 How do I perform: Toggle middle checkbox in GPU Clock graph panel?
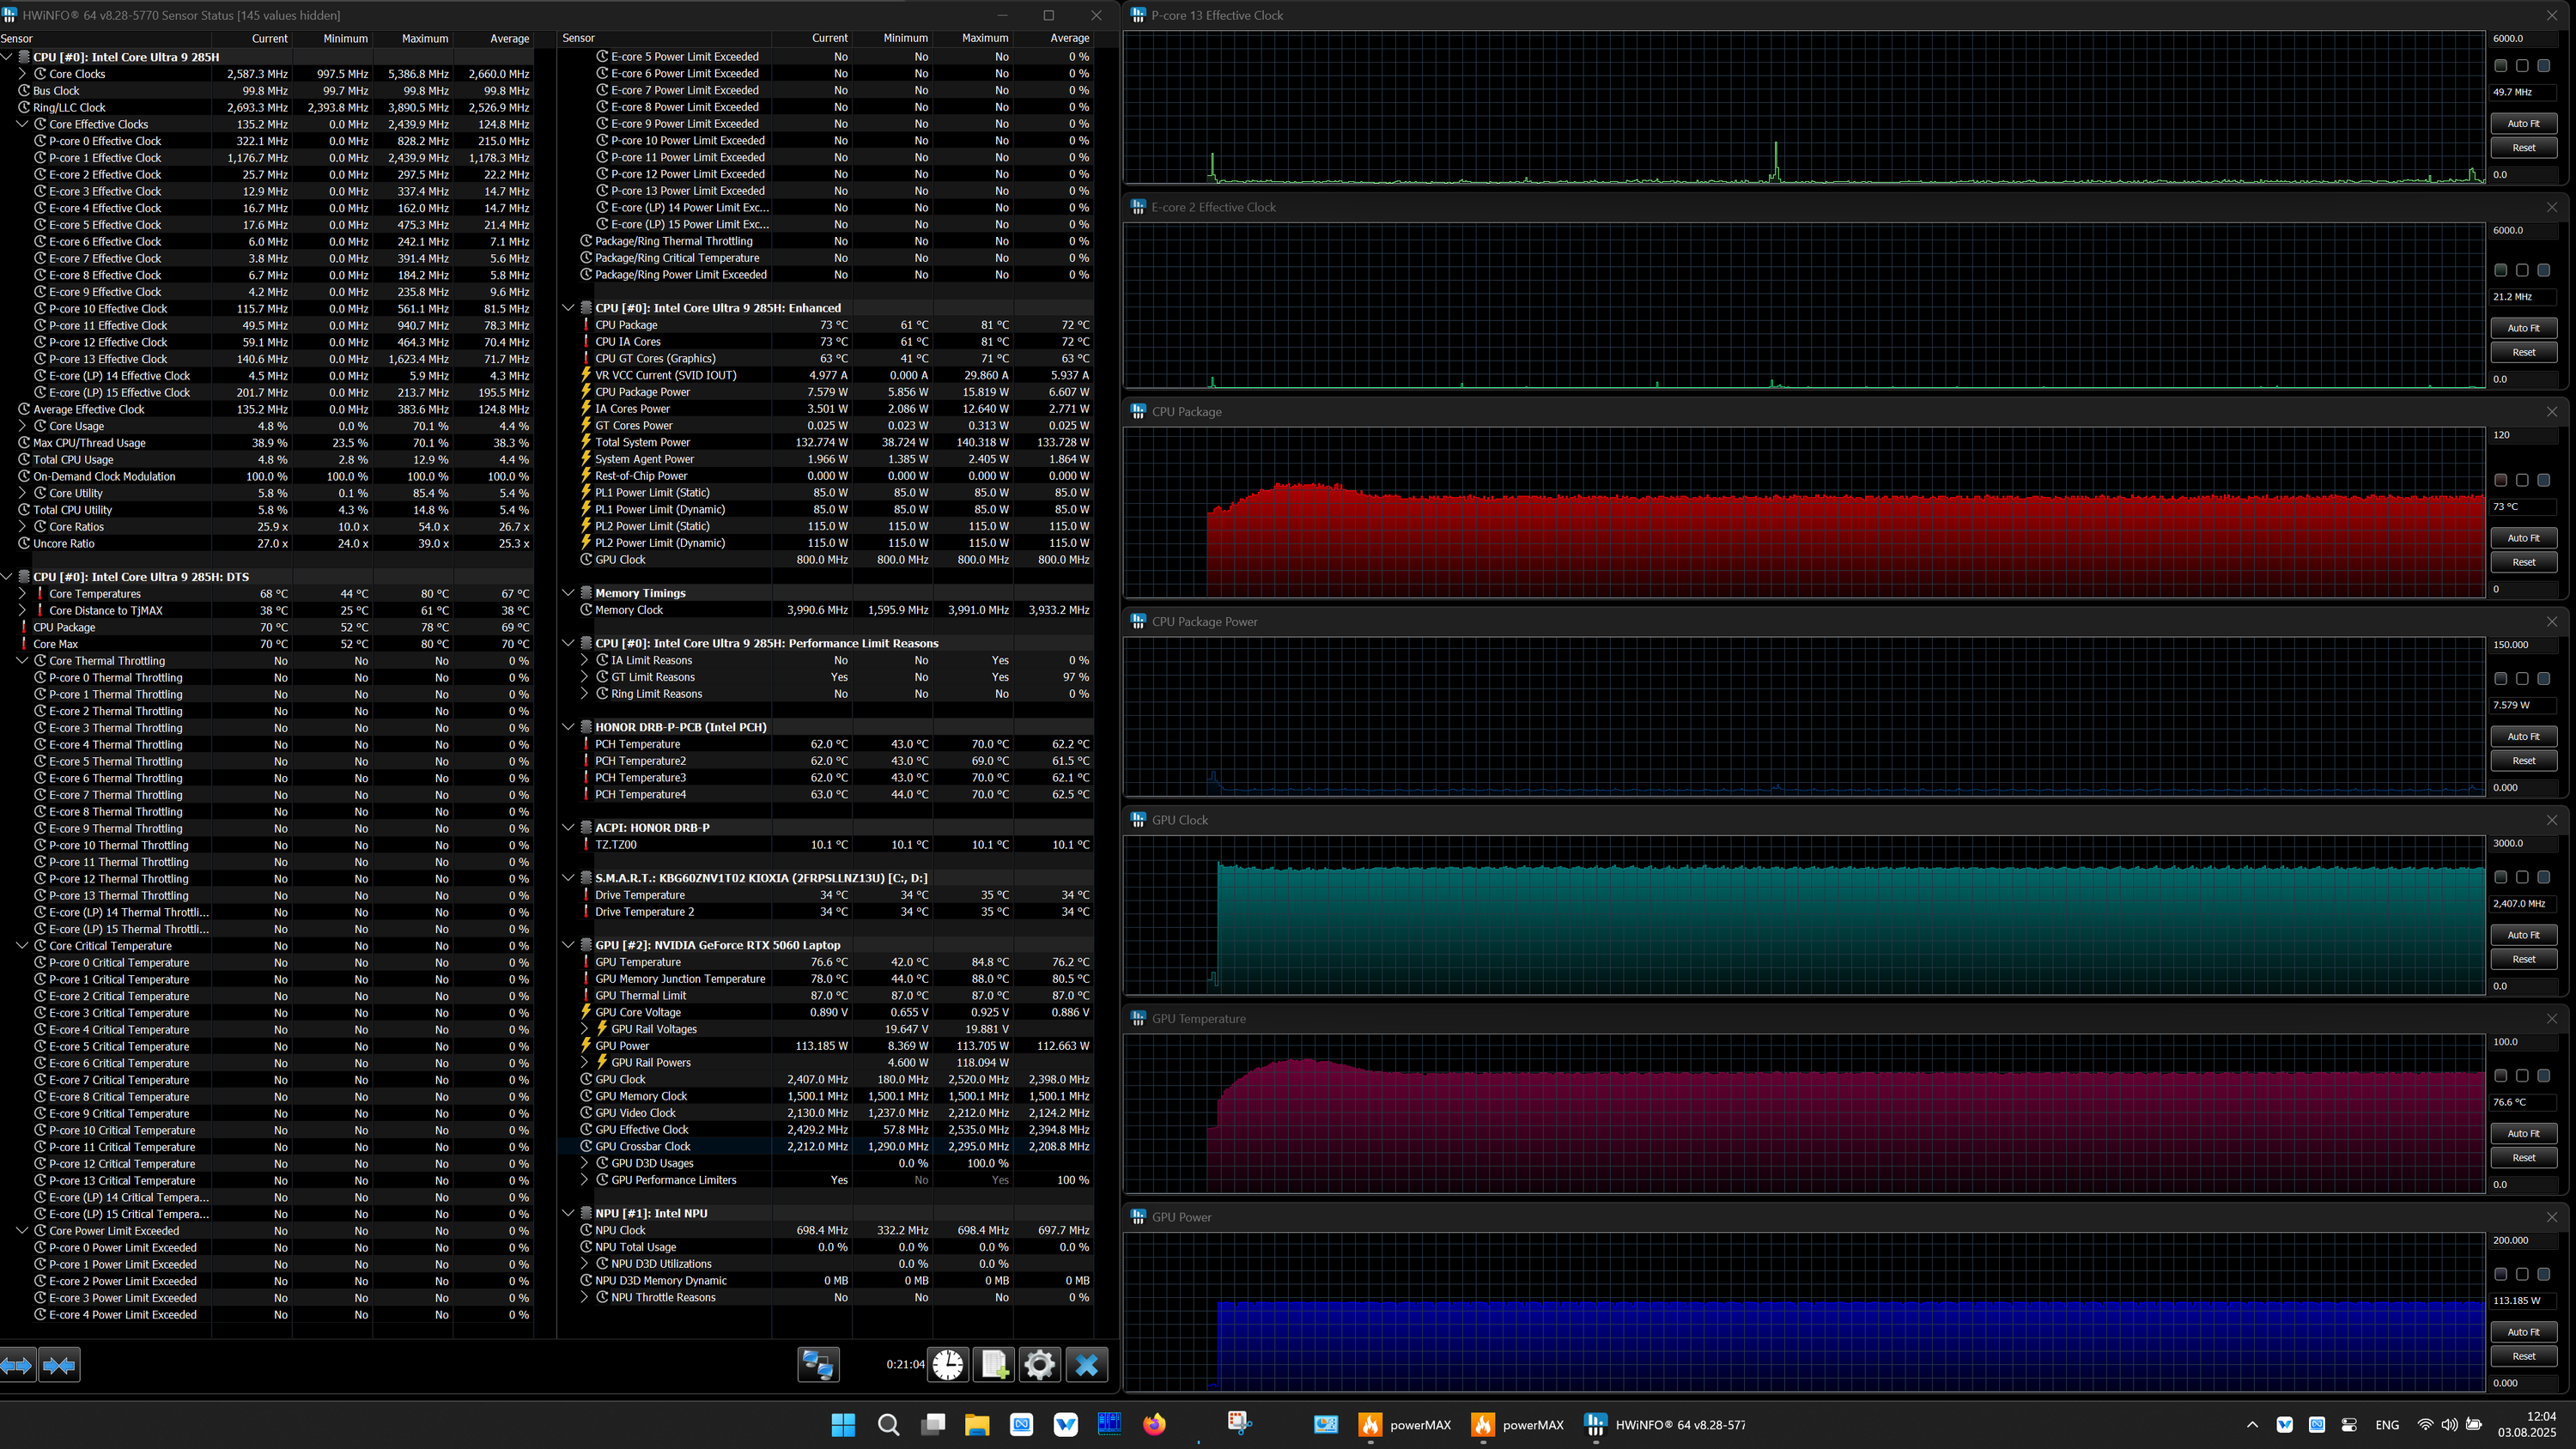point(2522,877)
